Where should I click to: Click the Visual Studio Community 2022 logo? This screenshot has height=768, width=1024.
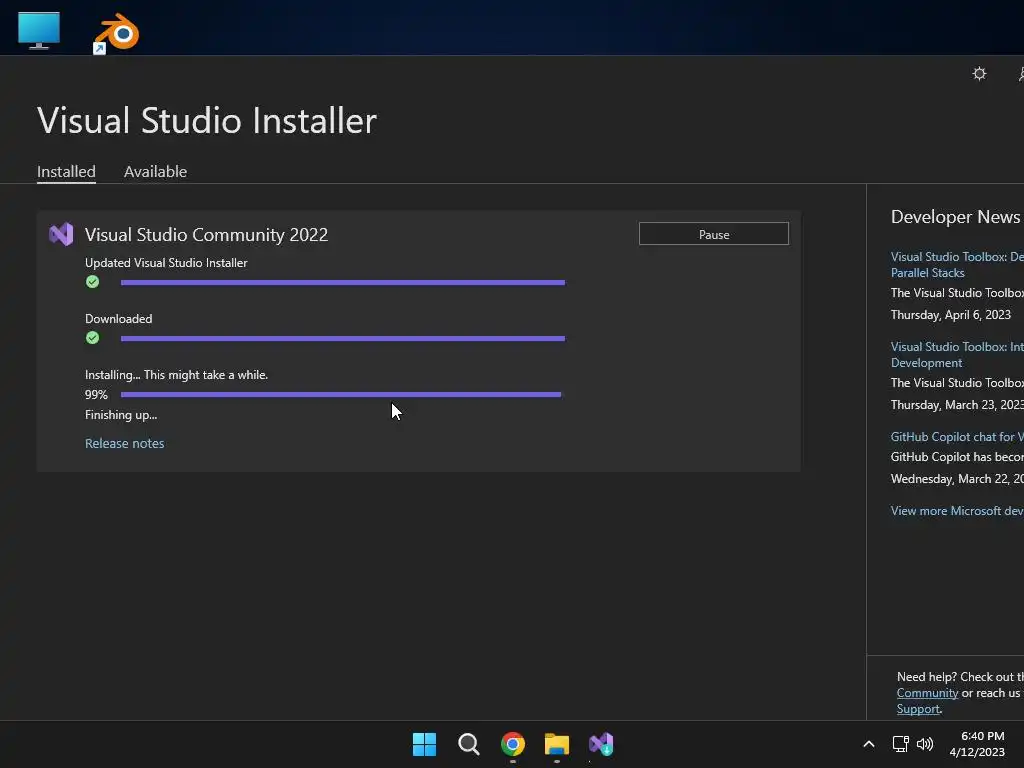coord(61,234)
